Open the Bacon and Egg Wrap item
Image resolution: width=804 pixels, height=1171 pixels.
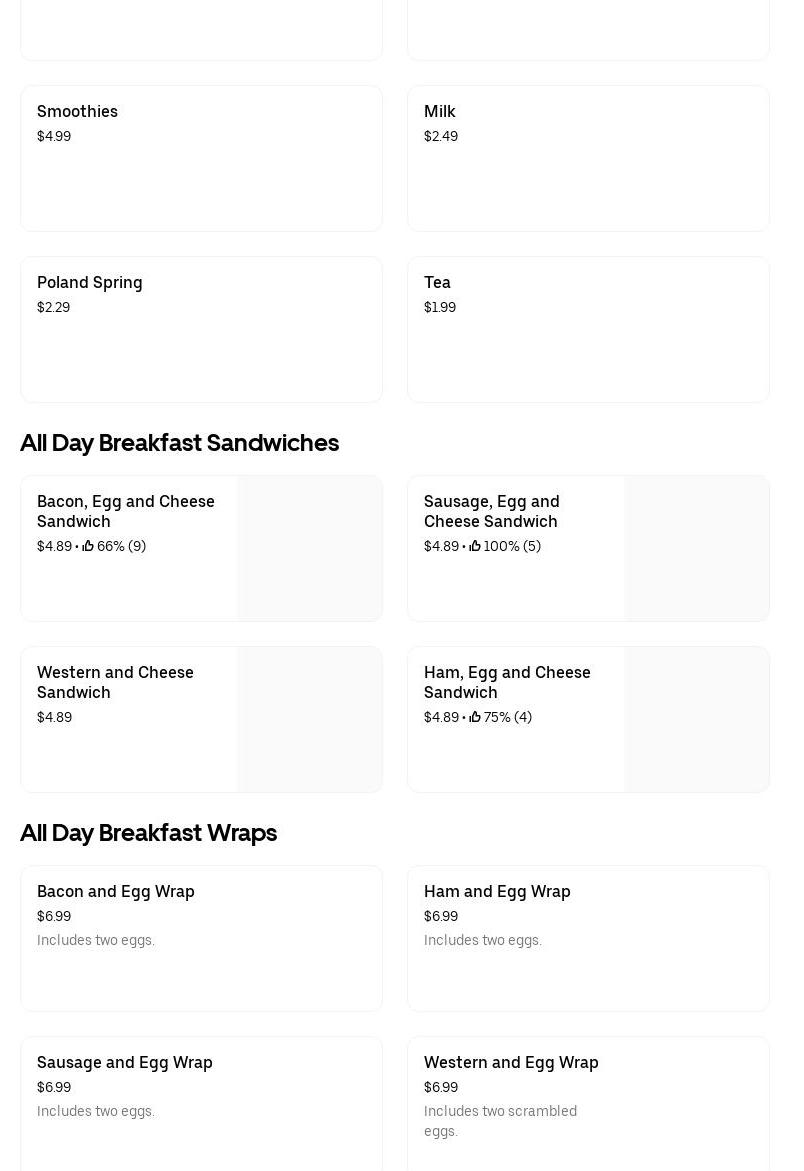tap(116, 891)
